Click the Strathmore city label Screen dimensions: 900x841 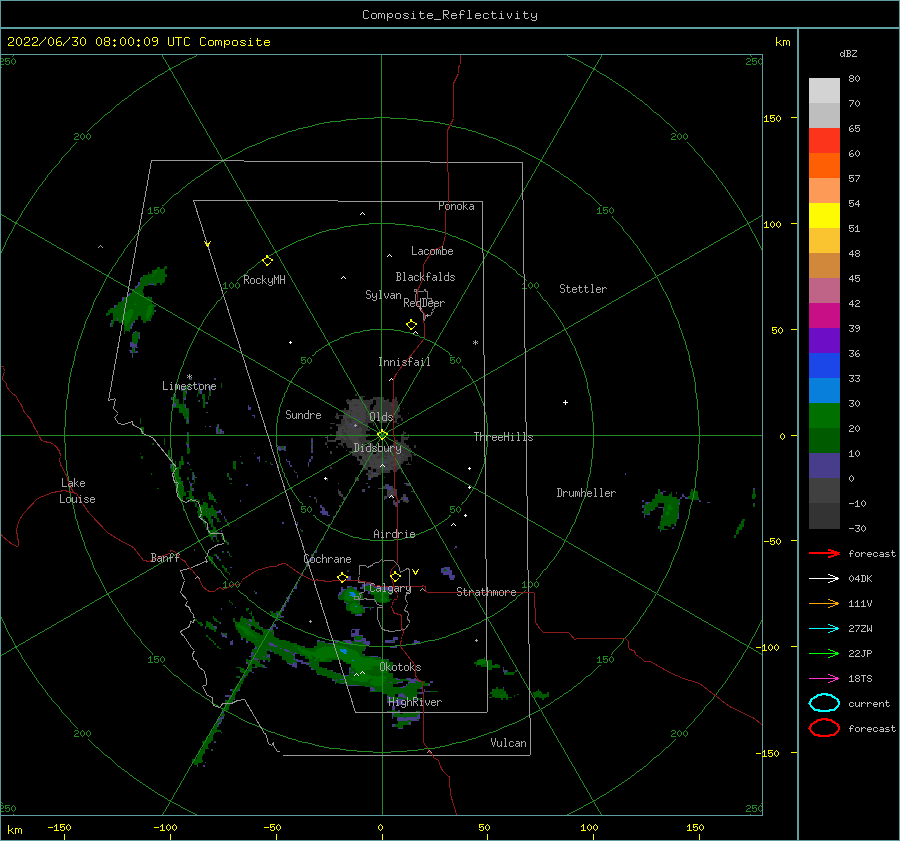tap(486, 592)
